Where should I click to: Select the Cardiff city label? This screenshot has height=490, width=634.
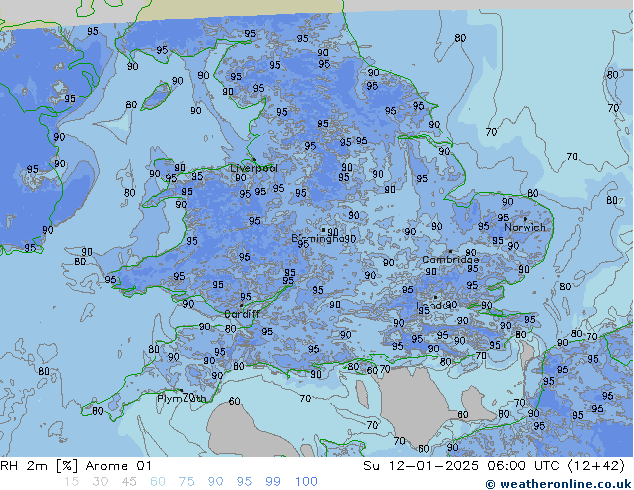[x=242, y=314]
